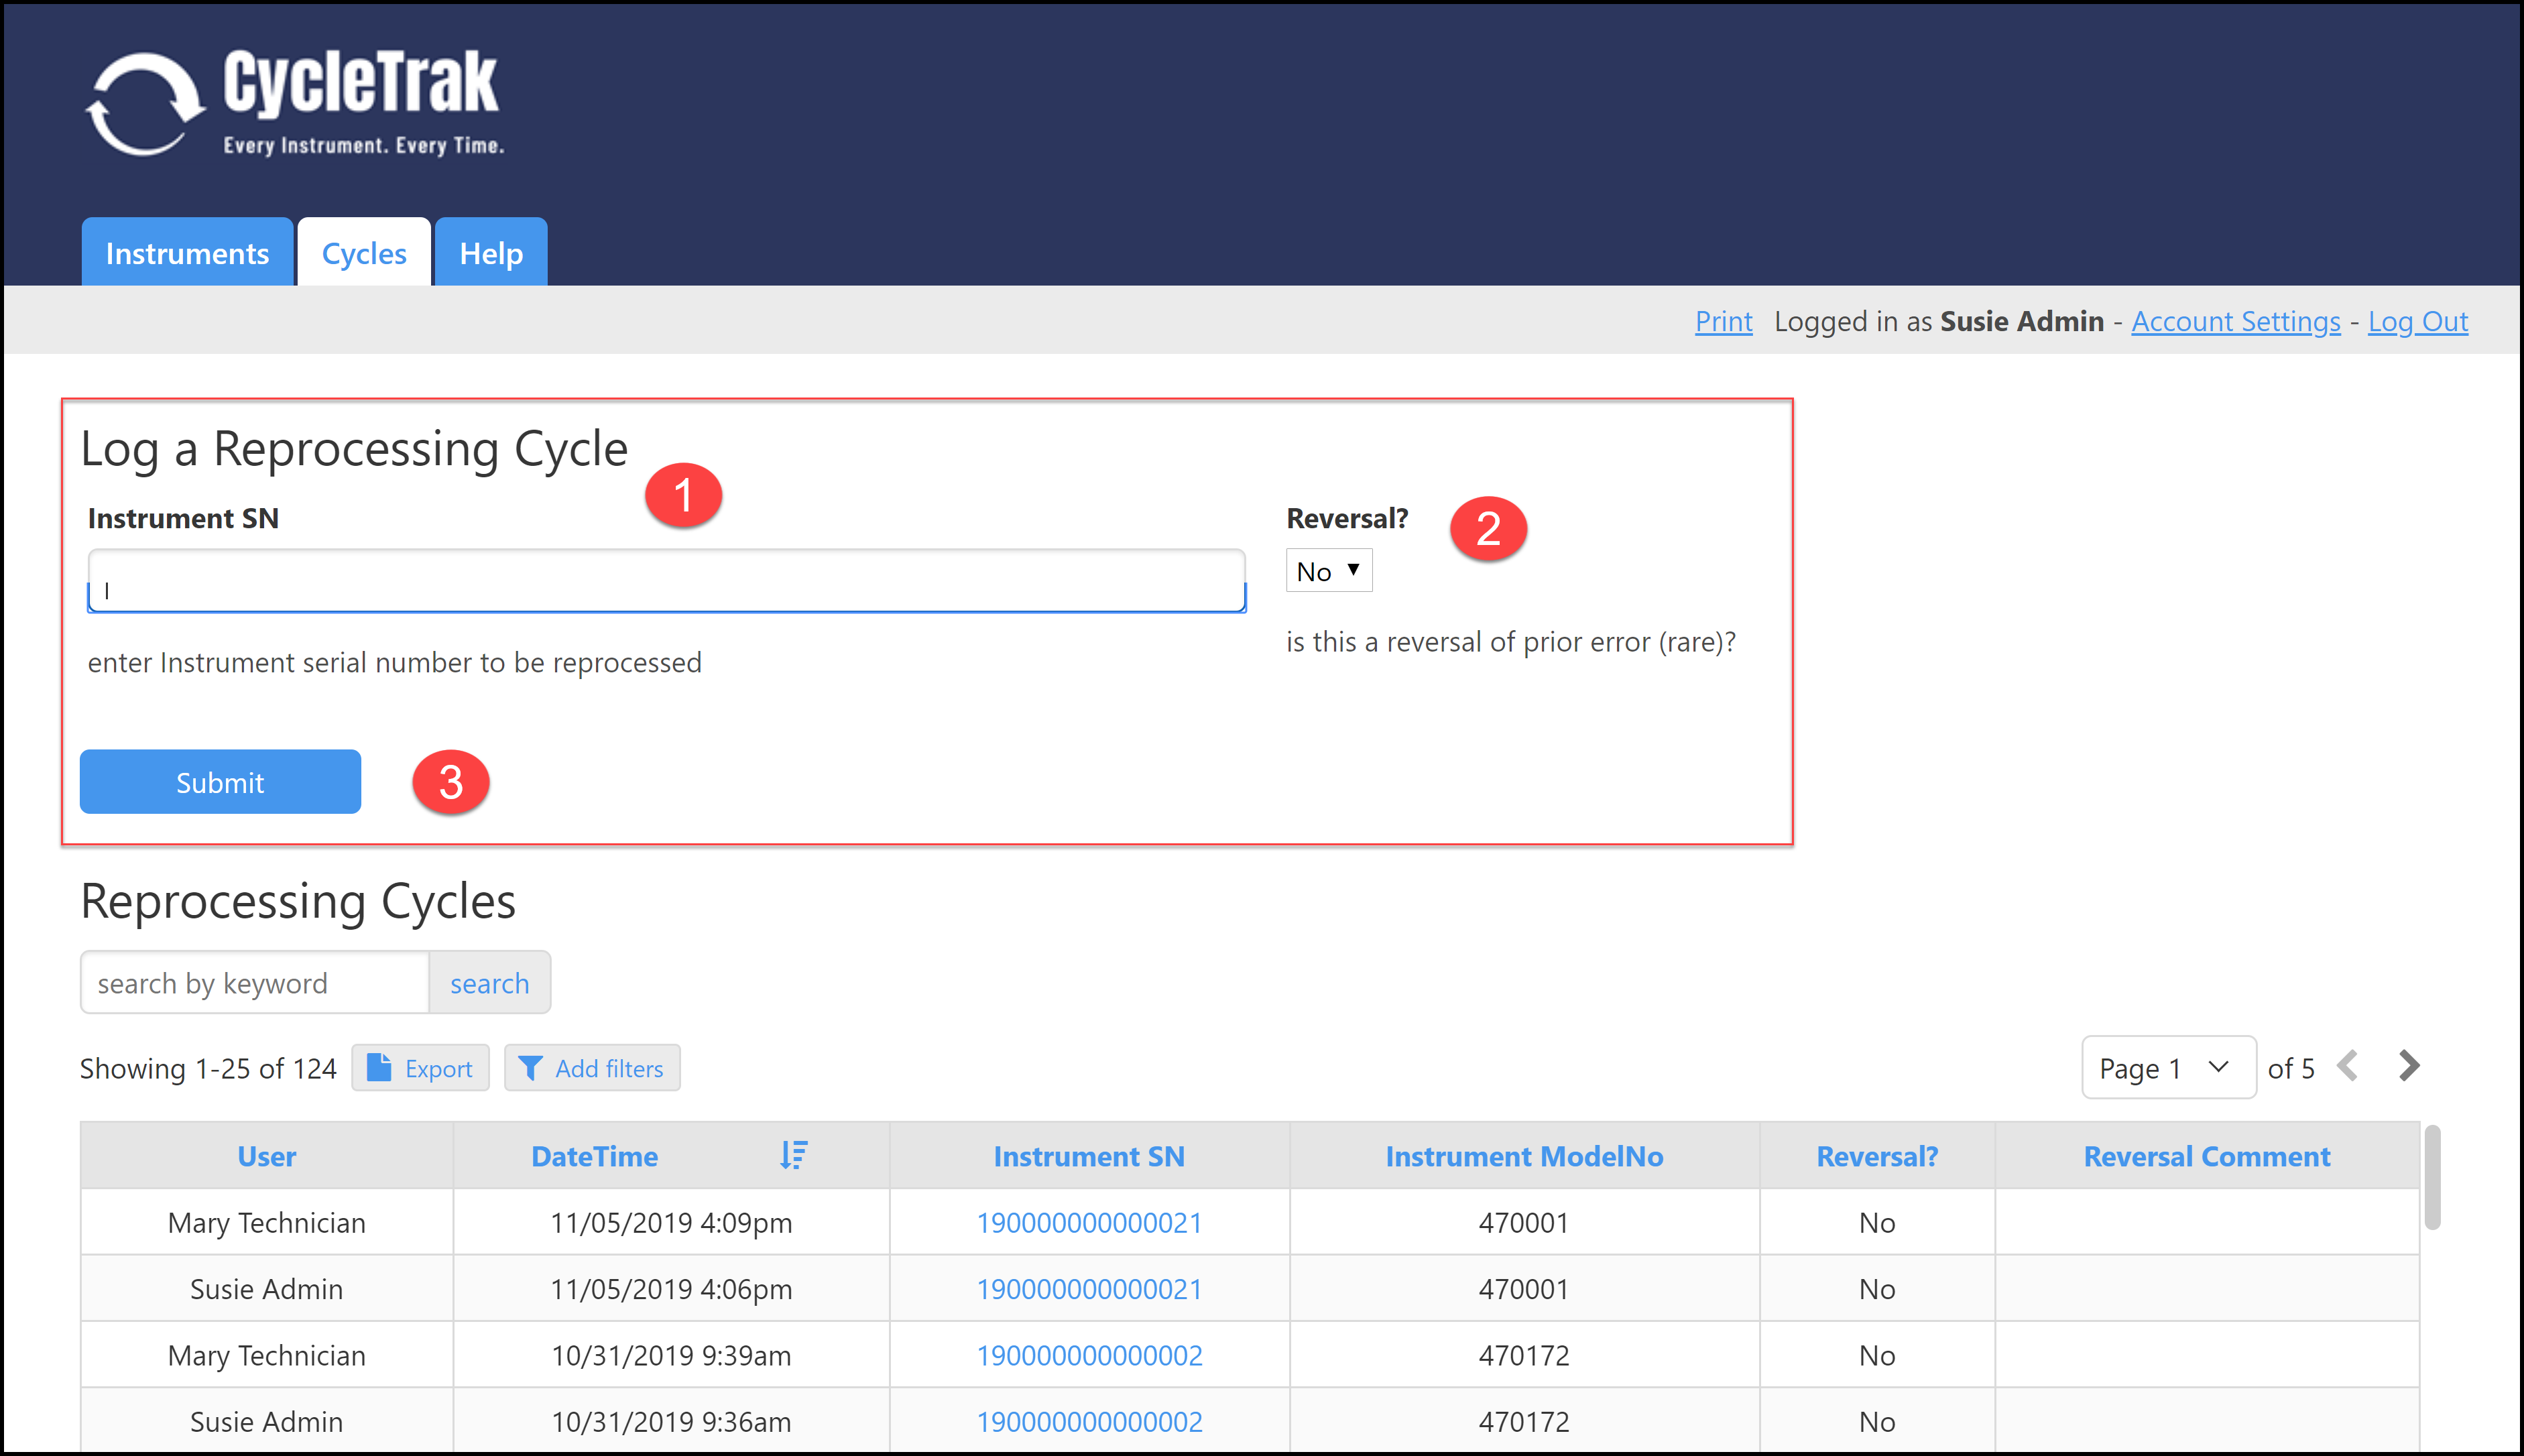Viewport: 2524px width, 1456px height.
Task: Click the DateTime sort descending icon
Action: click(x=793, y=1155)
